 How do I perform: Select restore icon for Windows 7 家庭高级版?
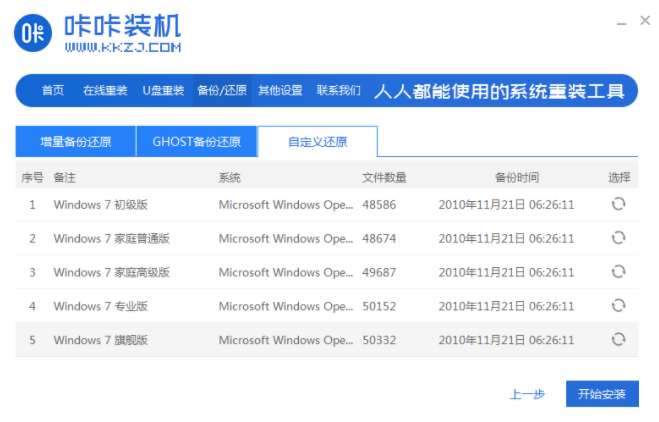(x=618, y=272)
